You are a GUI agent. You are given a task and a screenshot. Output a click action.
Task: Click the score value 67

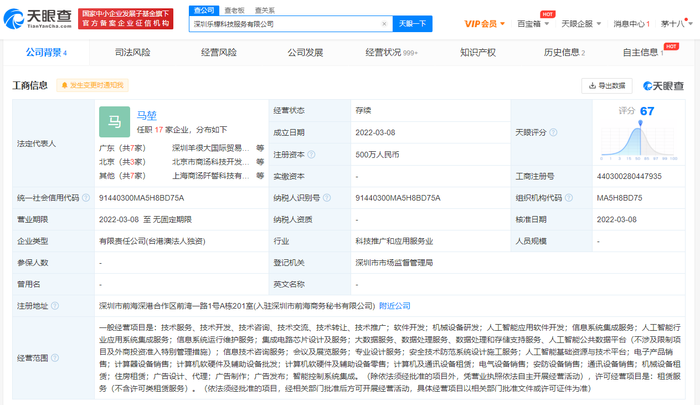[647, 111]
